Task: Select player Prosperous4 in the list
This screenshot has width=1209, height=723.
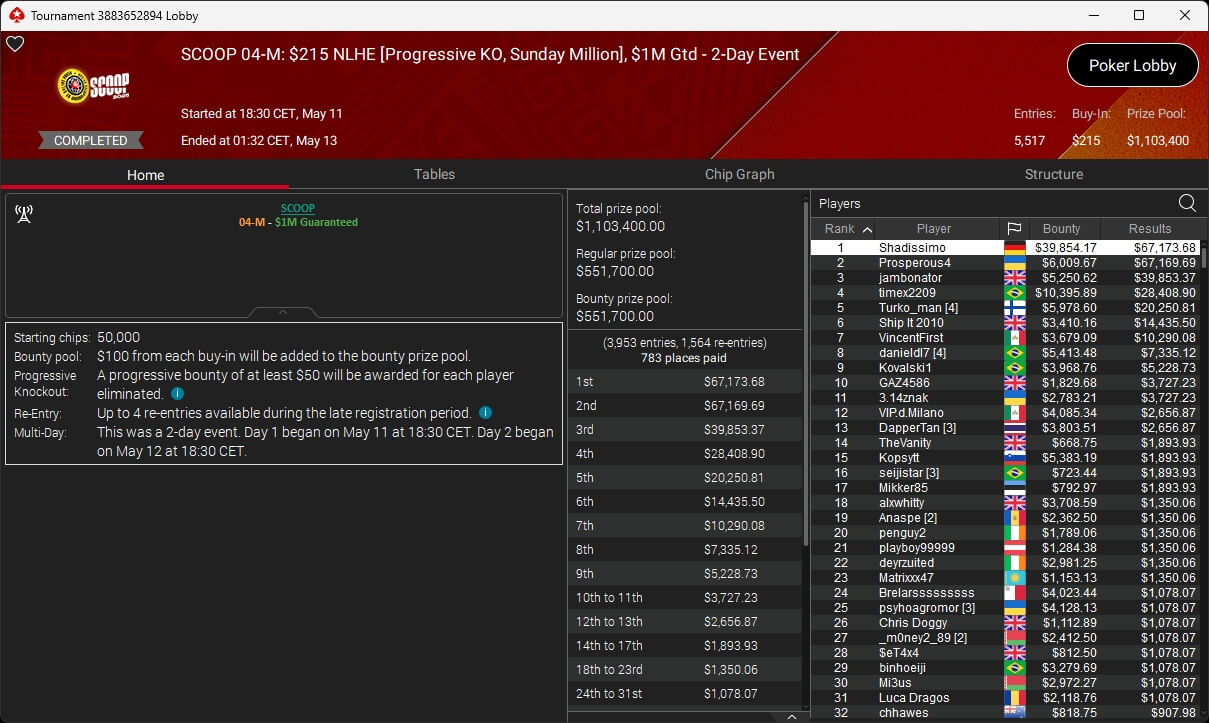Action: coord(915,263)
